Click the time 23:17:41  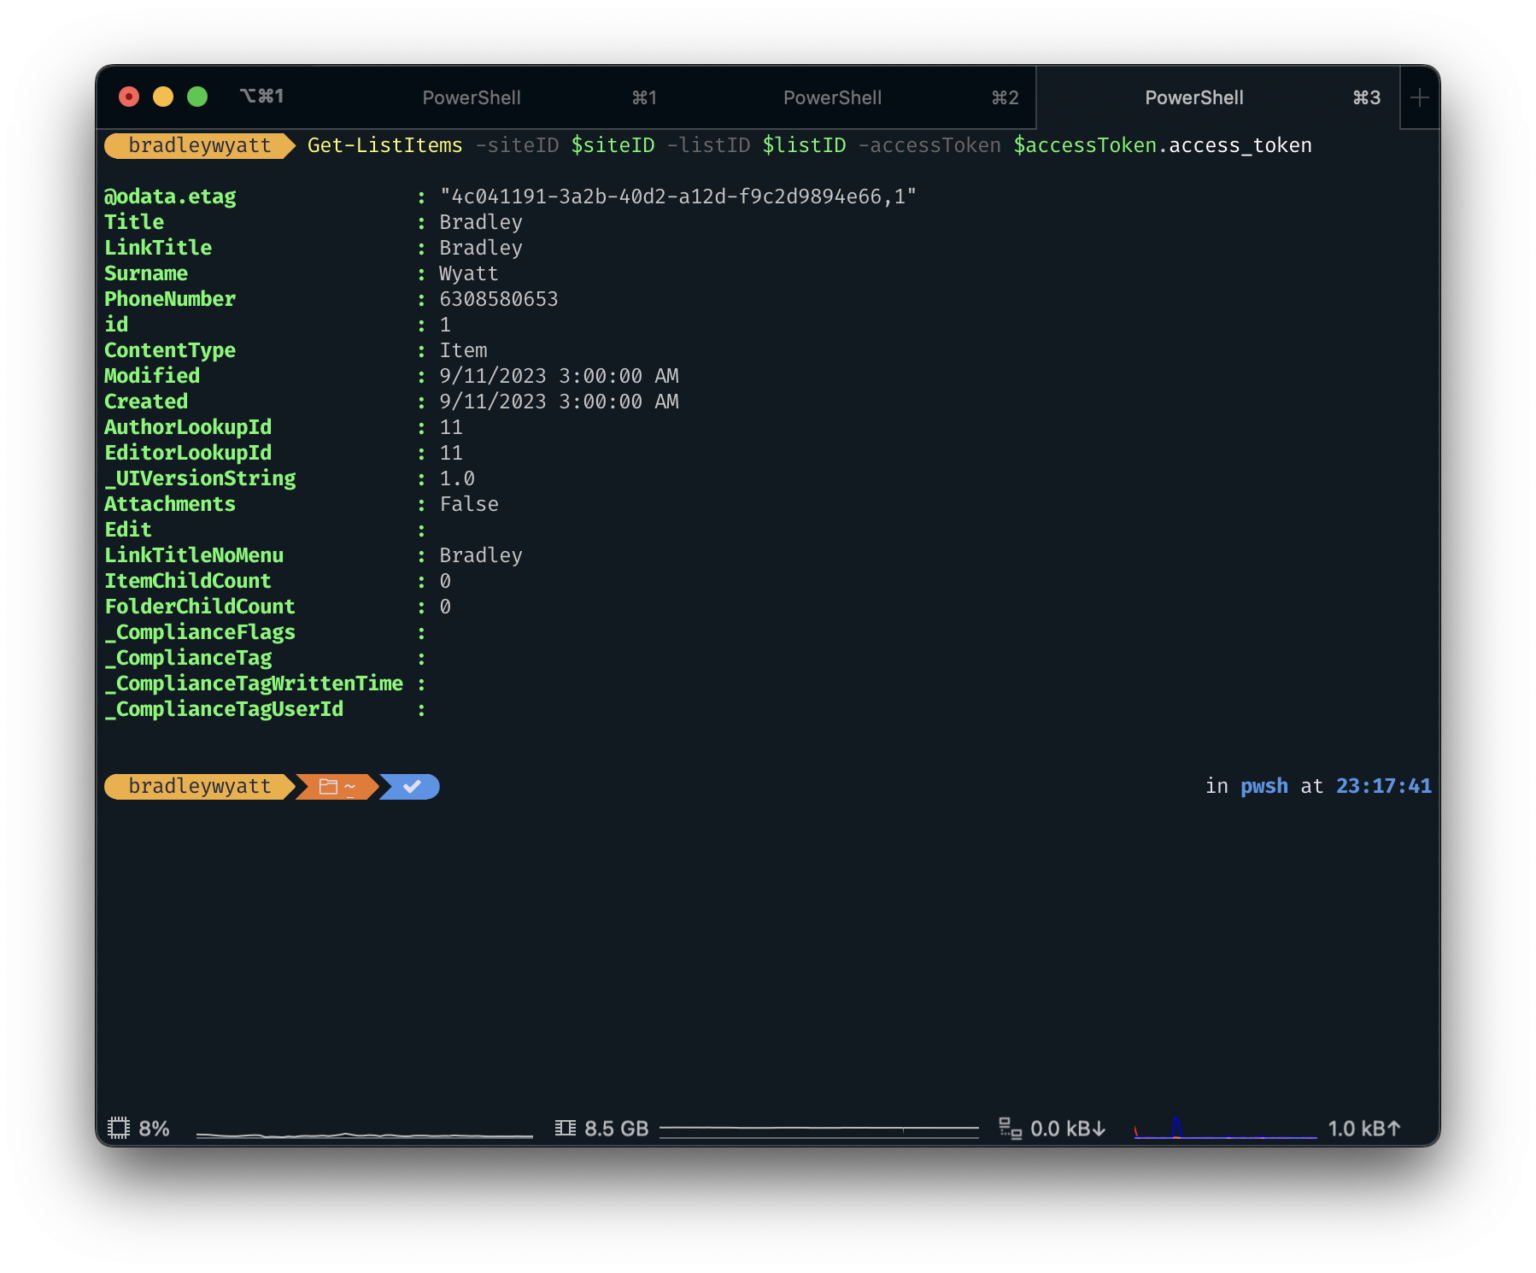(x=1384, y=787)
